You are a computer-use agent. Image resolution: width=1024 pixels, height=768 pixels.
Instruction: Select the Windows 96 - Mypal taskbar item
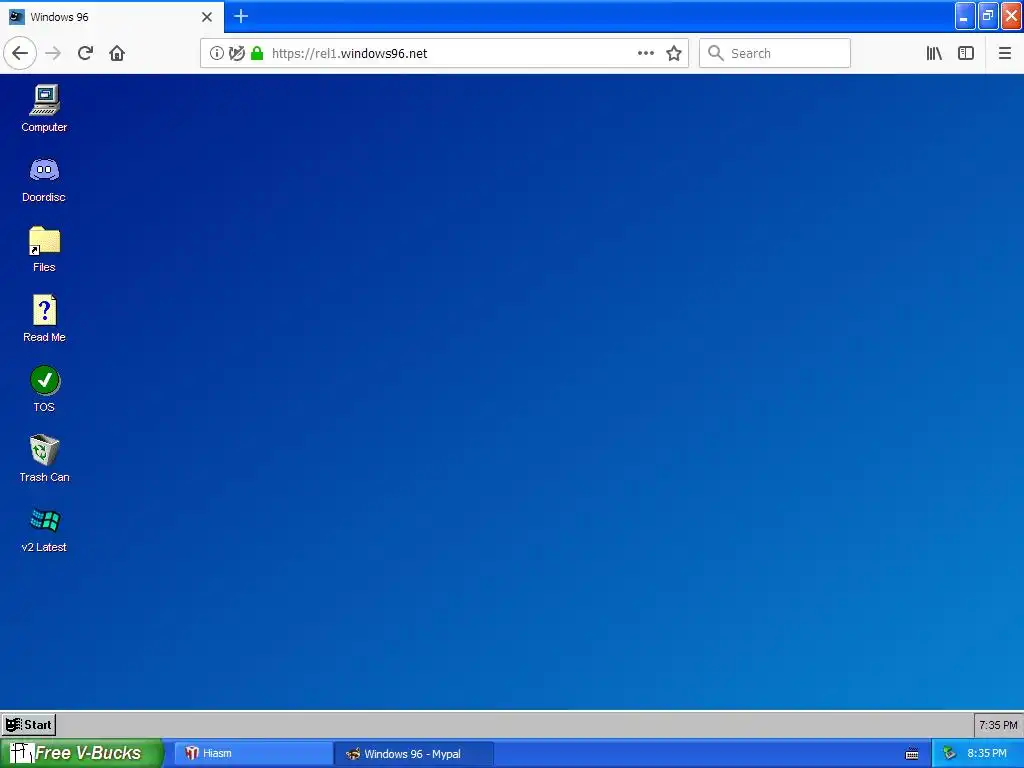[x=413, y=754]
